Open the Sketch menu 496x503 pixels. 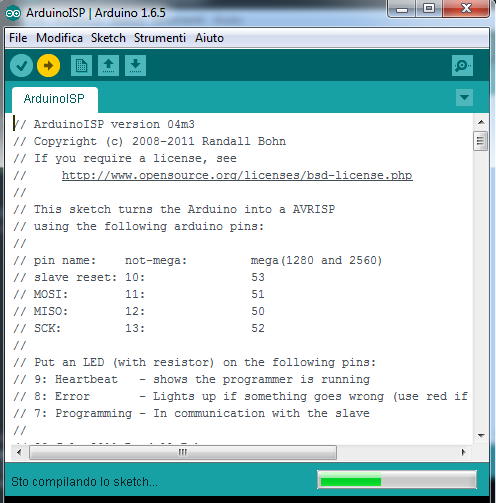[x=108, y=38]
